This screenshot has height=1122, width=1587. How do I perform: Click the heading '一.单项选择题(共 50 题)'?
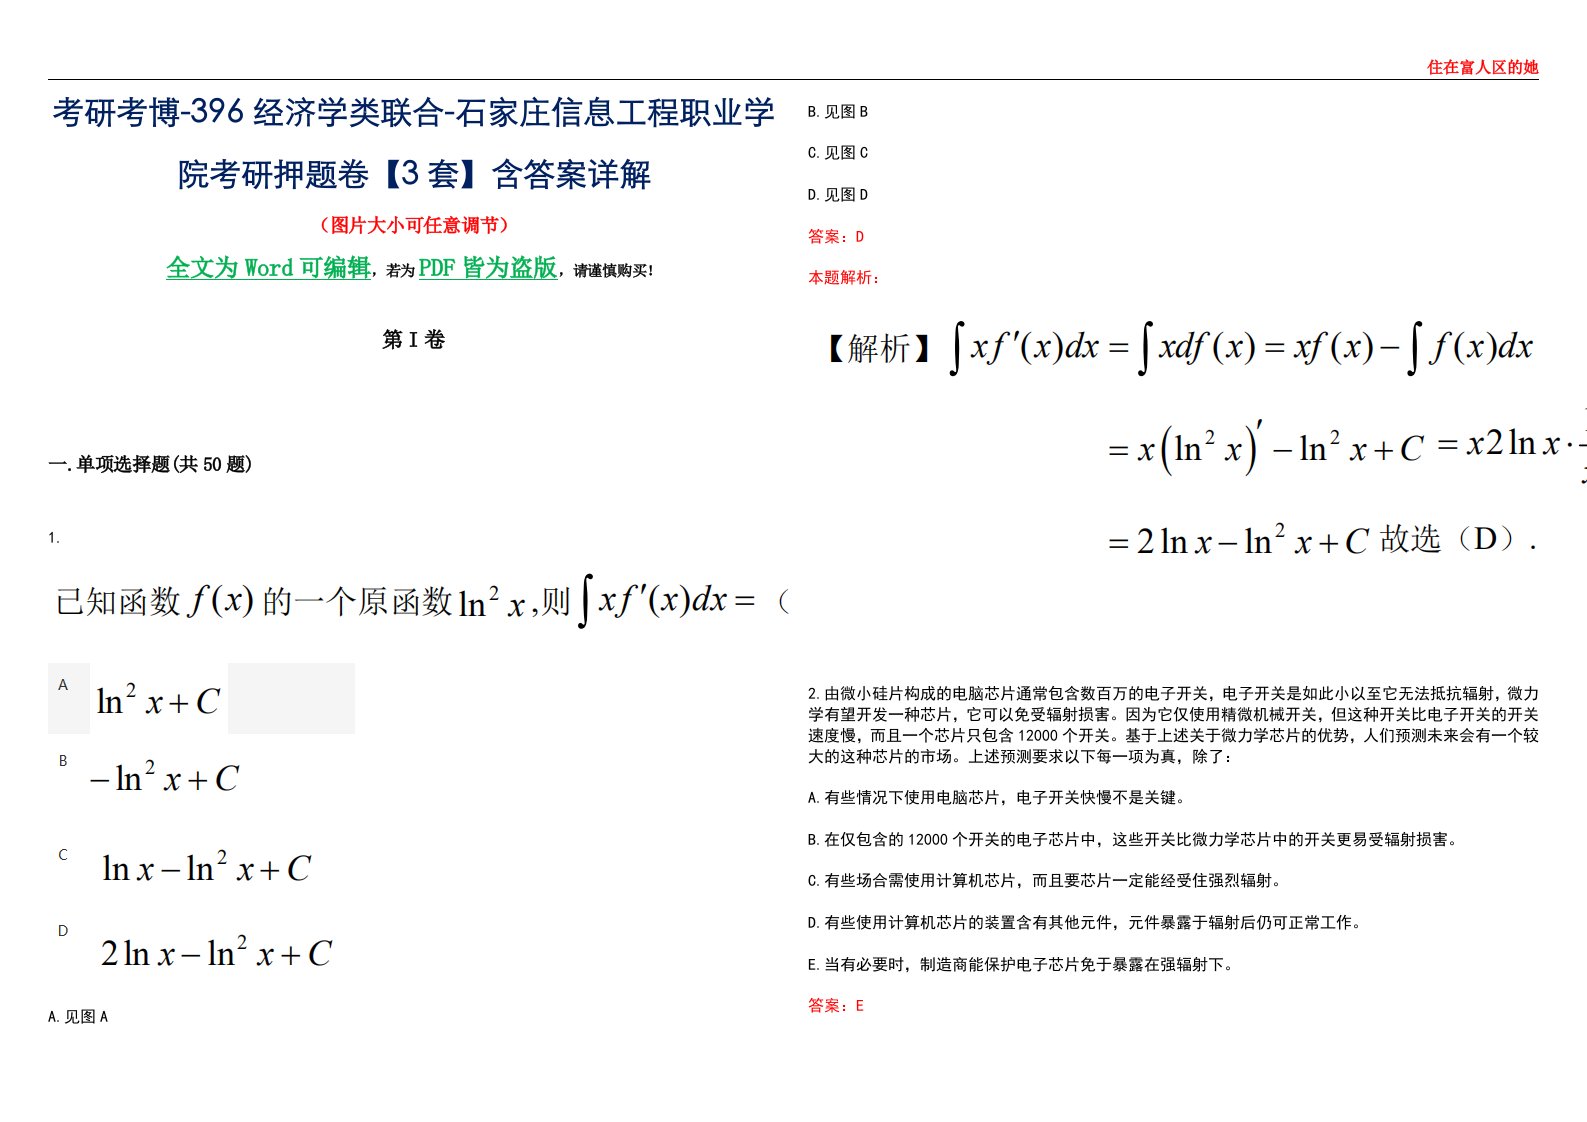click(x=150, y=464)
